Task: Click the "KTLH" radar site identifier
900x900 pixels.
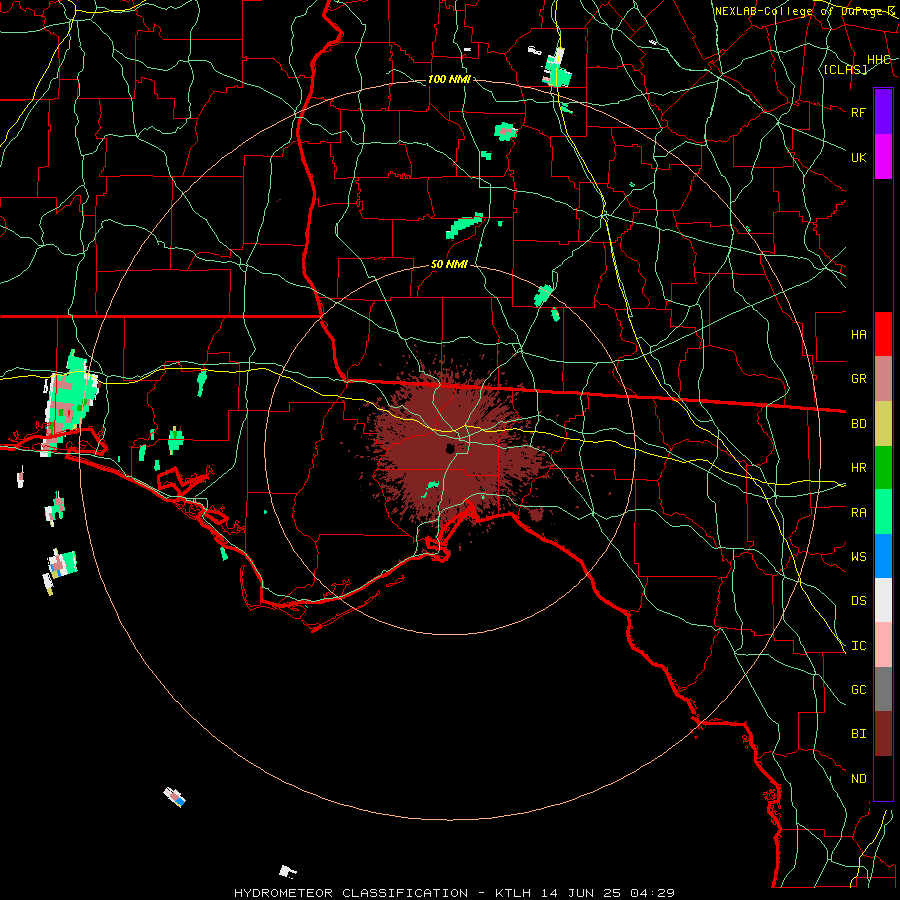Action: pyautogui.click(x=514, y=893)
